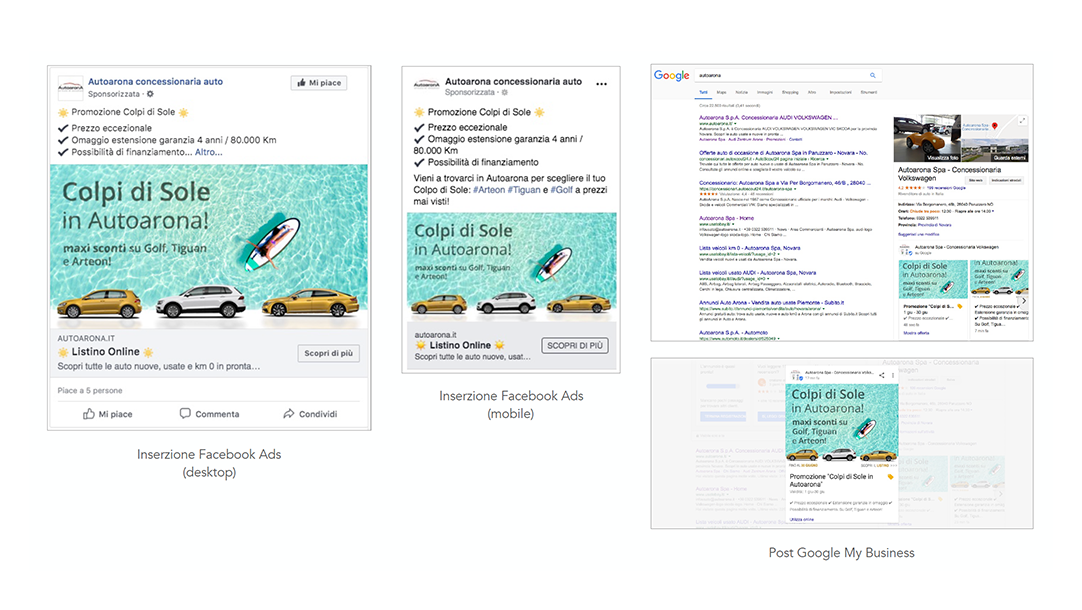The image size is (1082, 610).
Task: Click the #Arteon hashtag in mobile ad
Action: pos(489,190)
